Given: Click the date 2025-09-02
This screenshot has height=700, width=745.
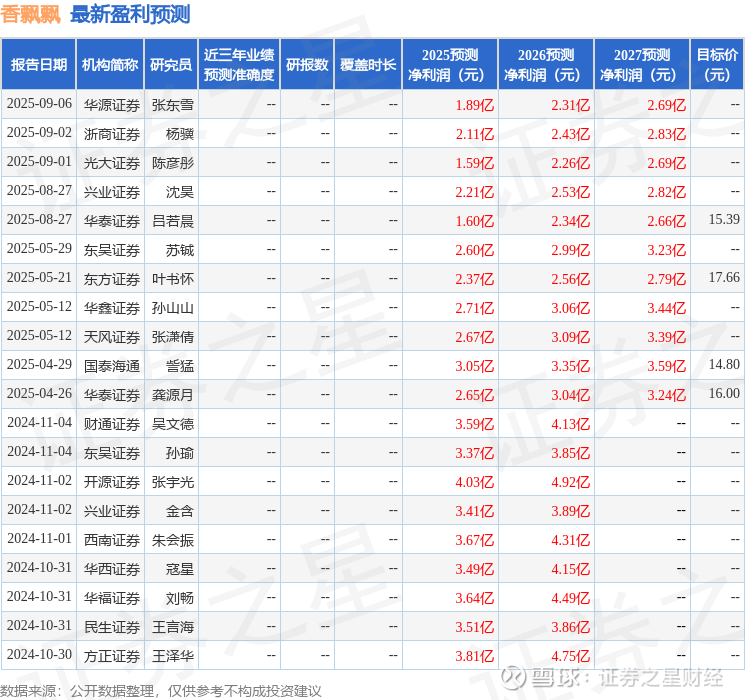Looking at the screenshot, I should tap(39, 133).
